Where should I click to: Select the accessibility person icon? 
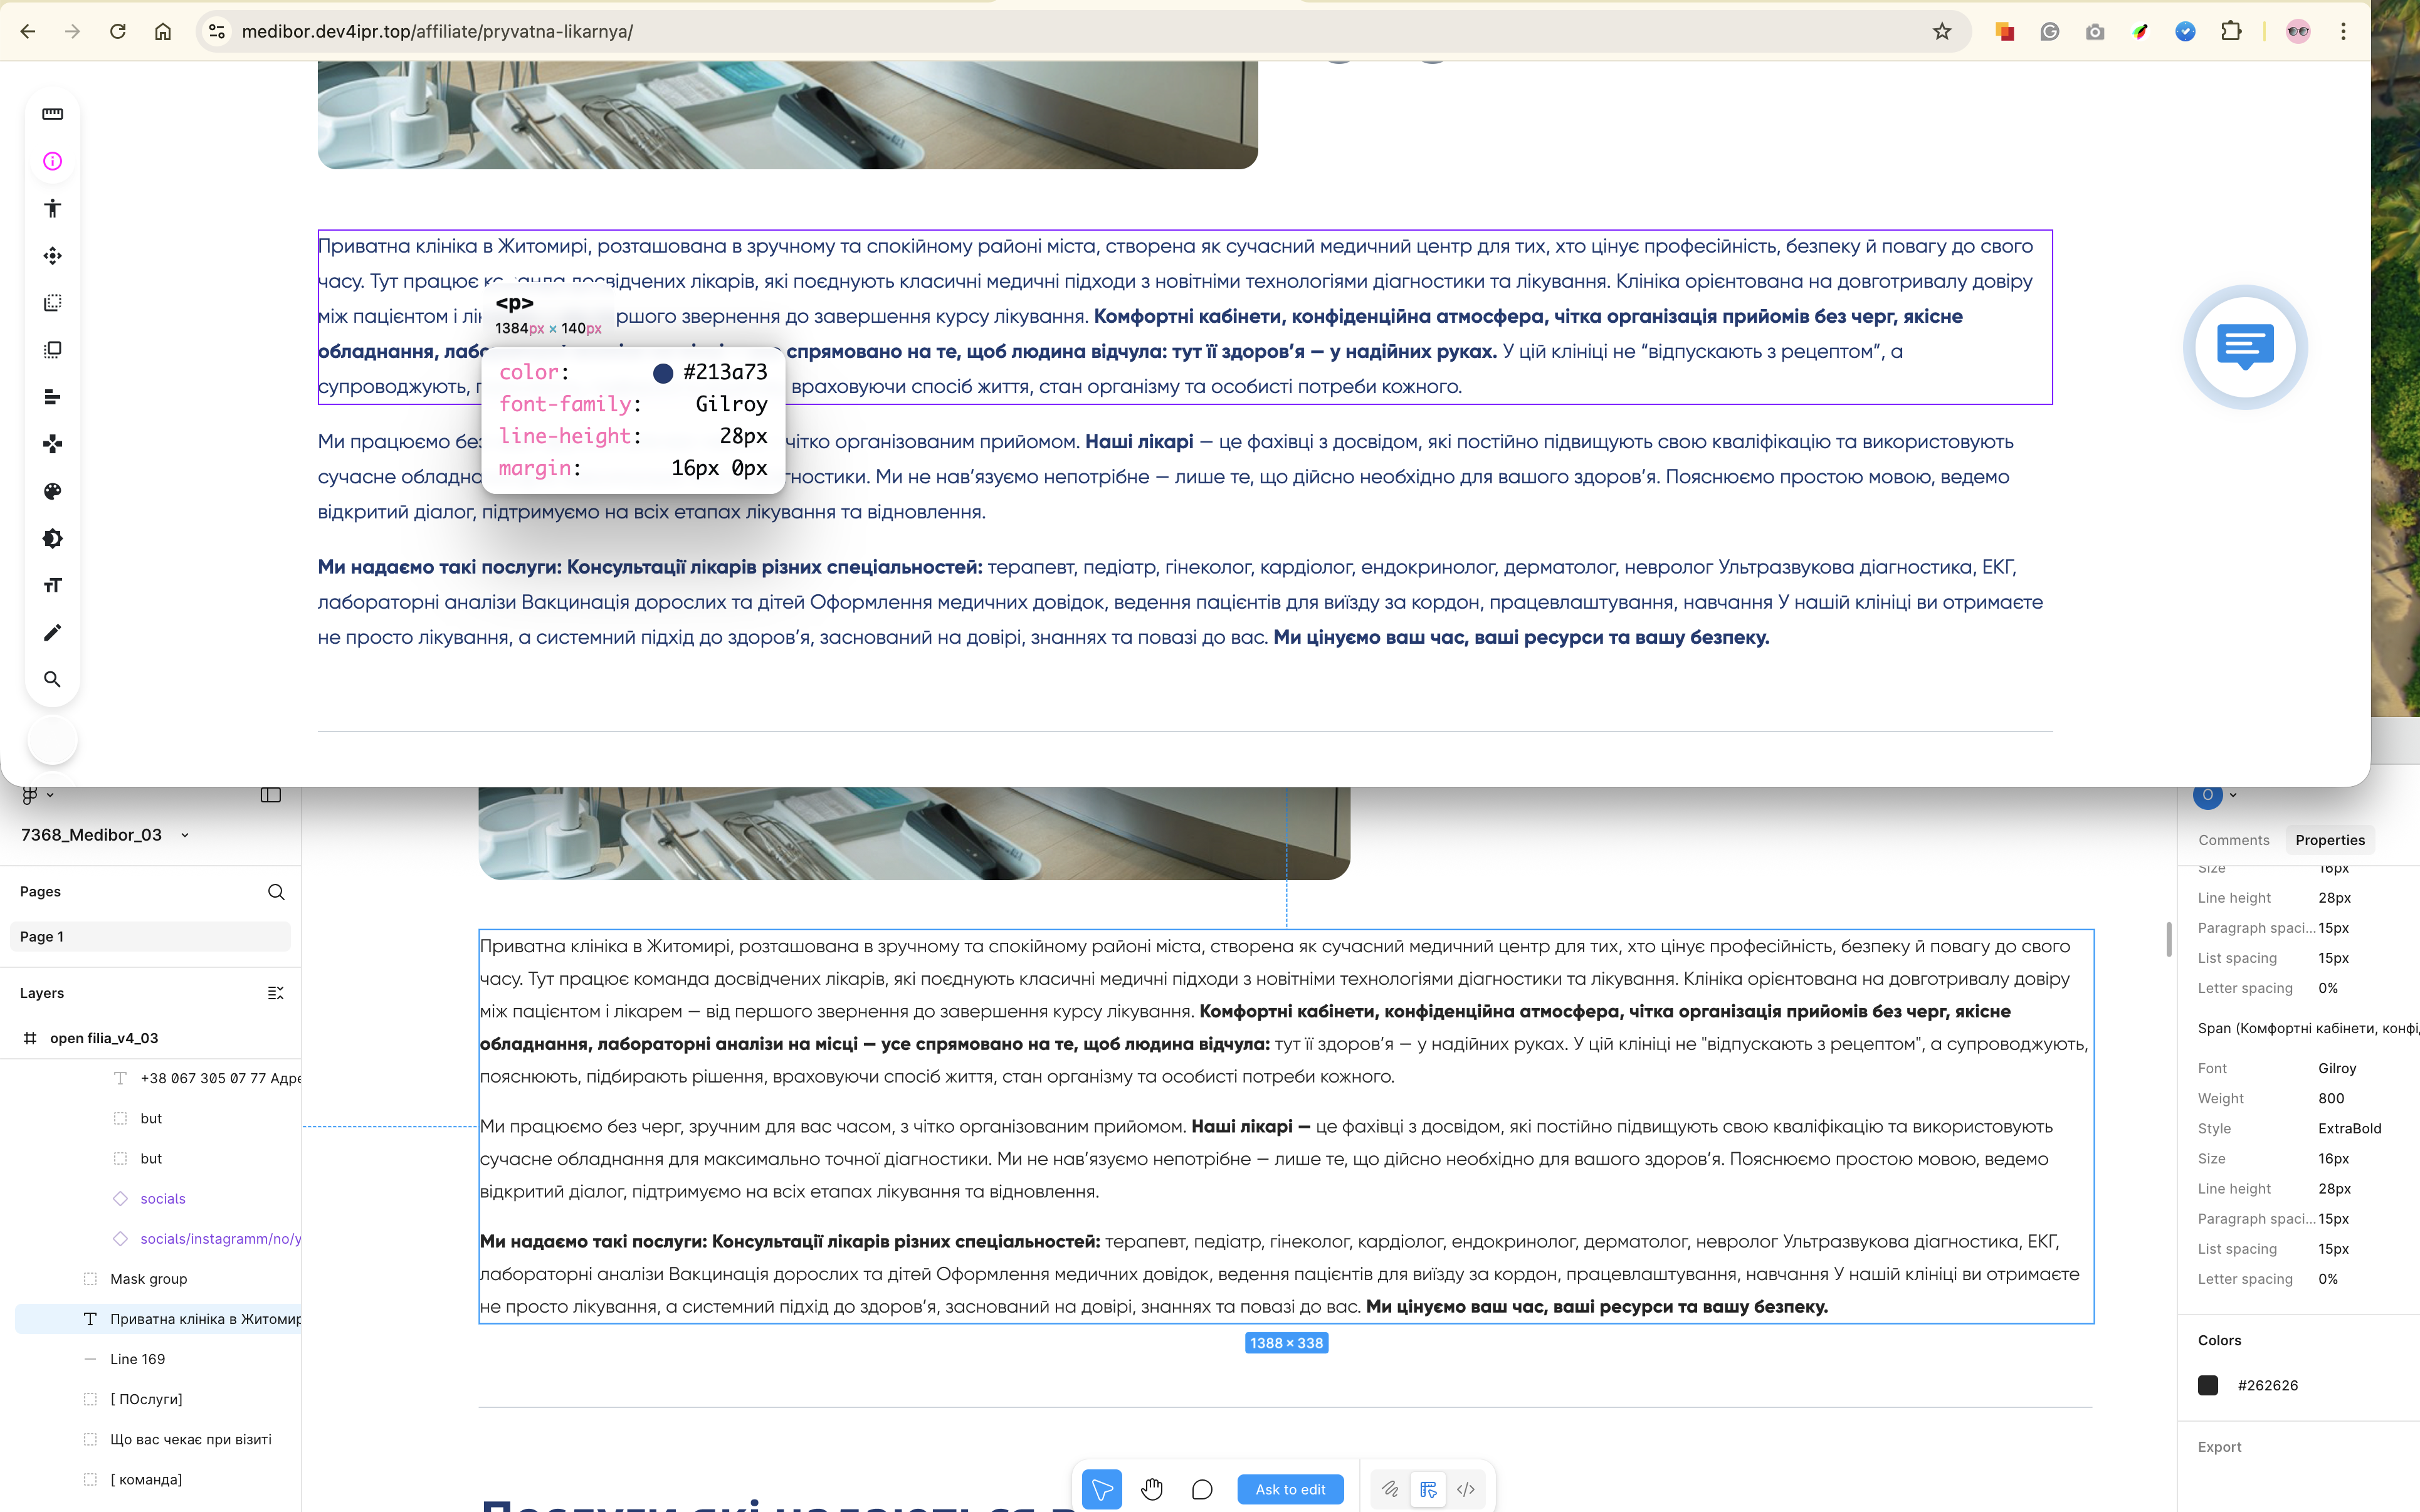[x=52, y=208]
